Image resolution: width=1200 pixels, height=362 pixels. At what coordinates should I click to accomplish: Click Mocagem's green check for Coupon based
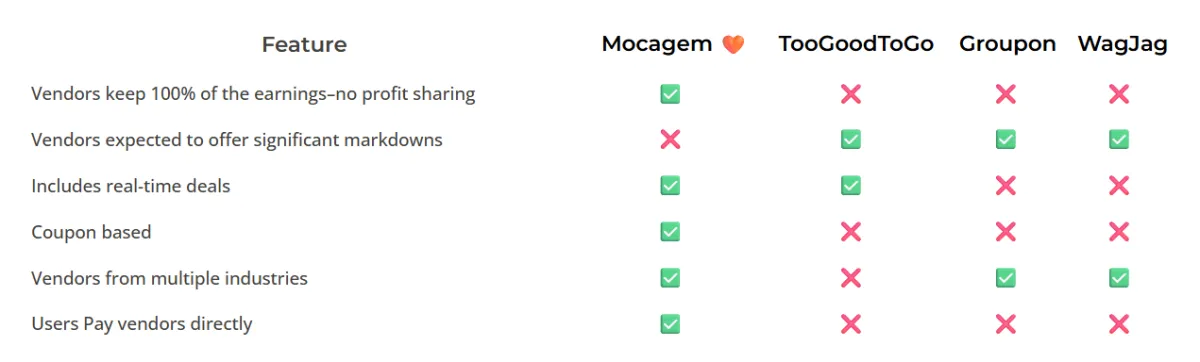click(670, 232)
